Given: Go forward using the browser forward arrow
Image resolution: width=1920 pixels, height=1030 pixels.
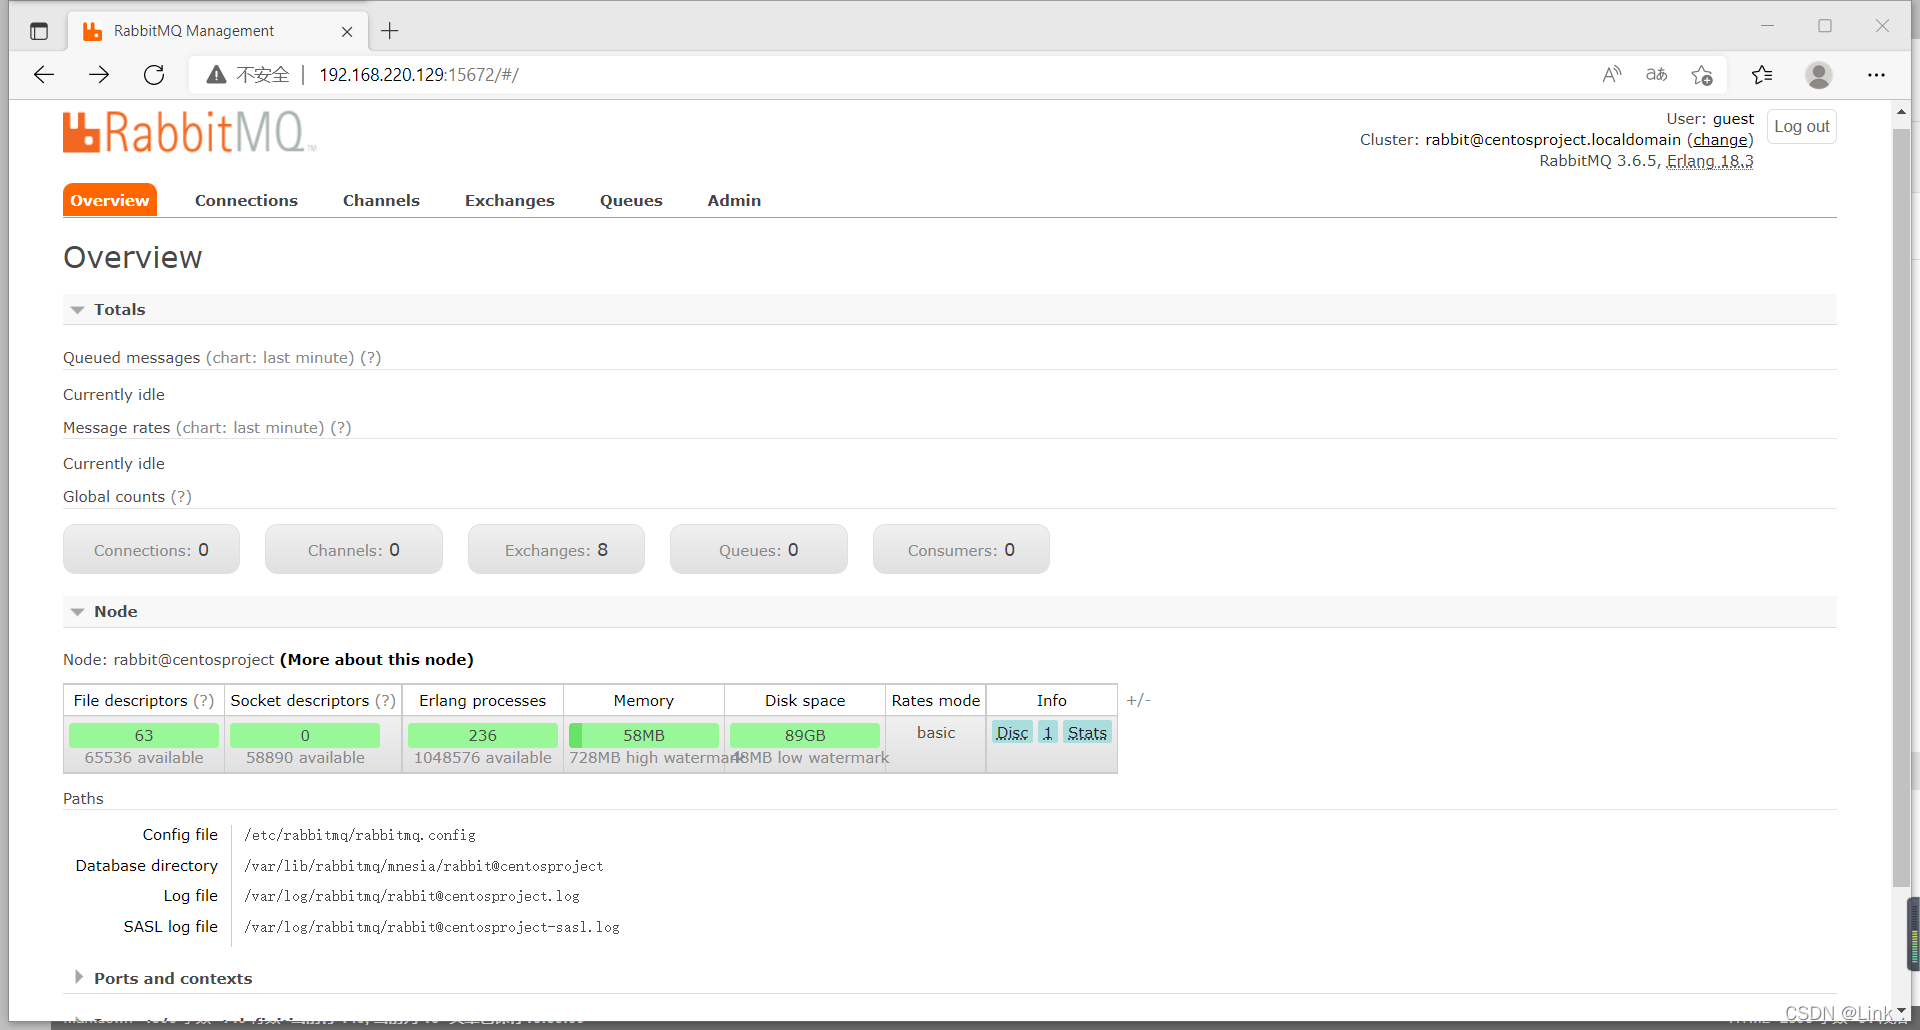Looking at the screenshot, I should (99, 75).
